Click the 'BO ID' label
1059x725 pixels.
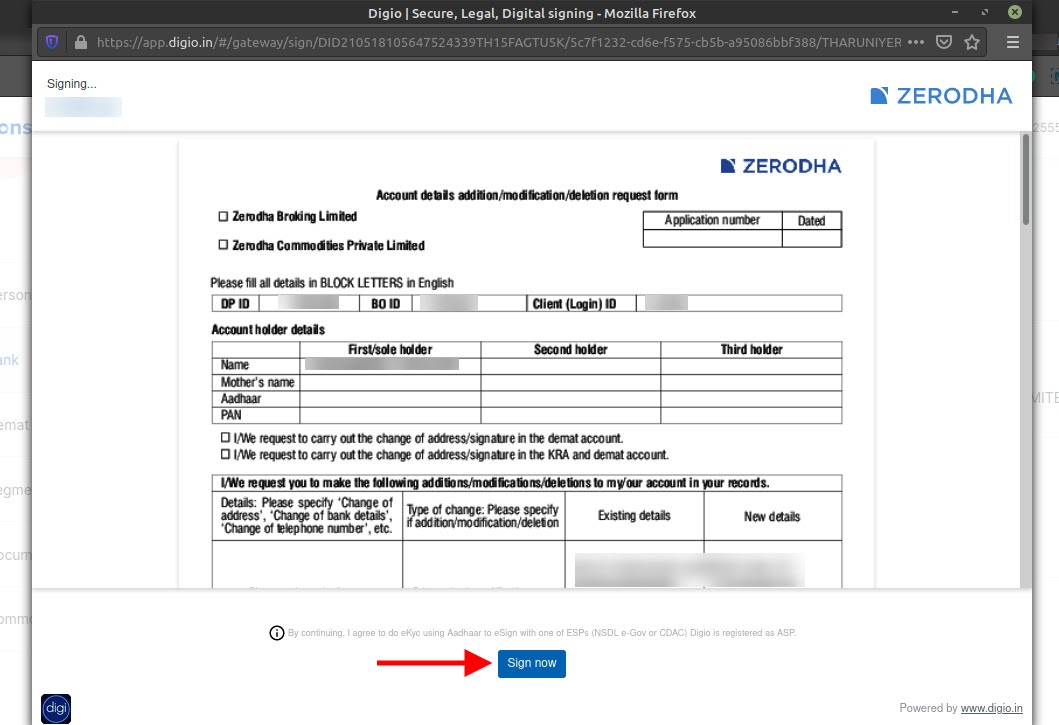pos(386,304)
